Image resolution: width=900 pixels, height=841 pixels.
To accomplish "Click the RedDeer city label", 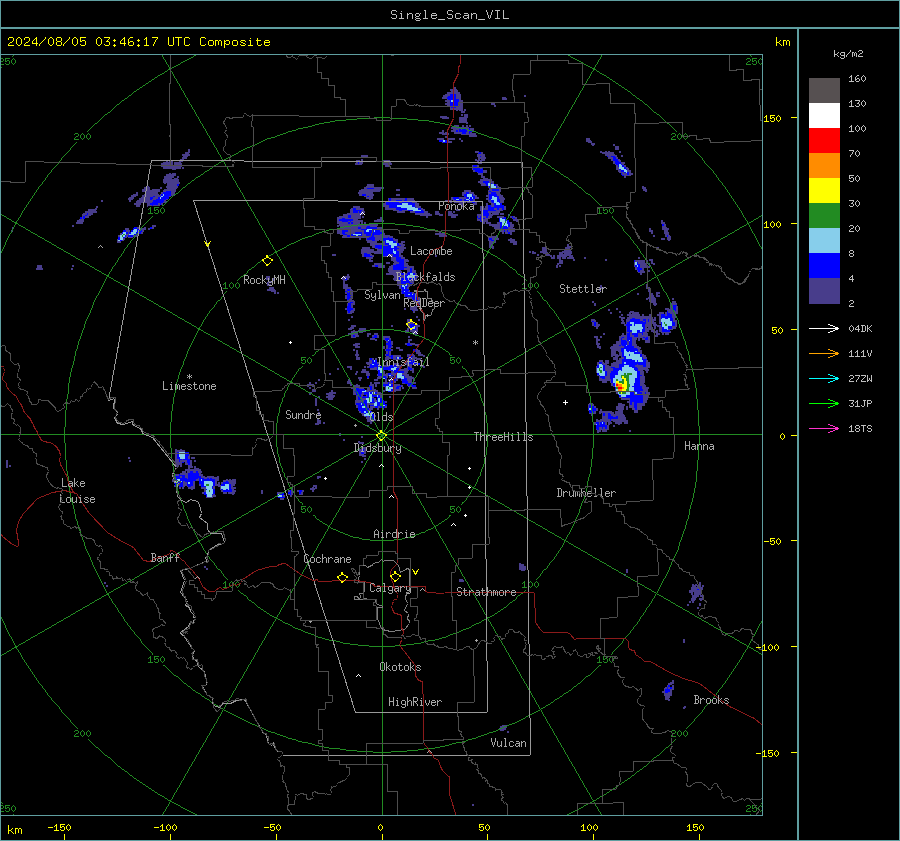I will pos(424,303).
